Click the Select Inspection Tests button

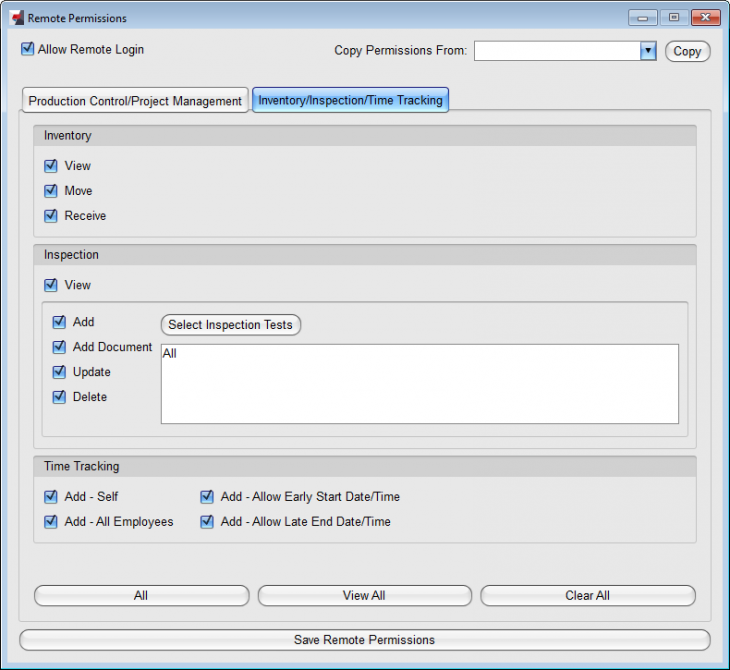[x=230, y=325]
